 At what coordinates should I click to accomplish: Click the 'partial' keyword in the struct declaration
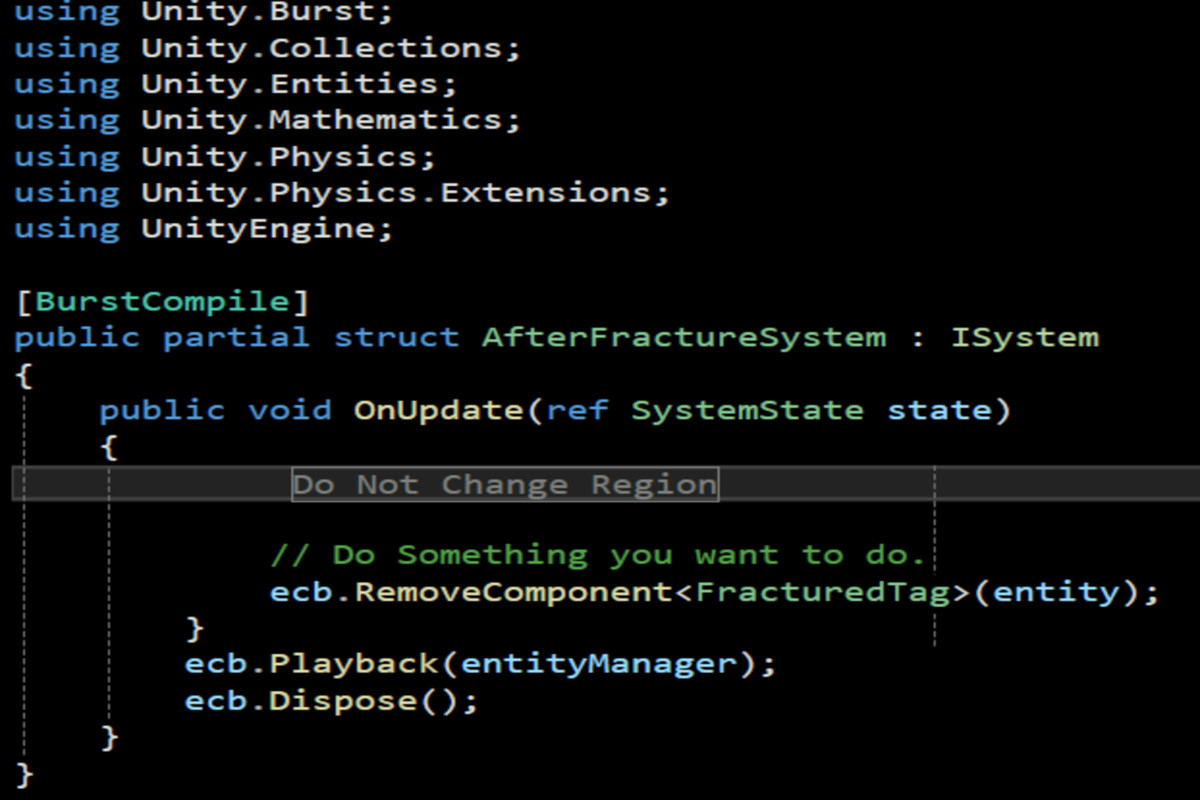tap(236, 337)
